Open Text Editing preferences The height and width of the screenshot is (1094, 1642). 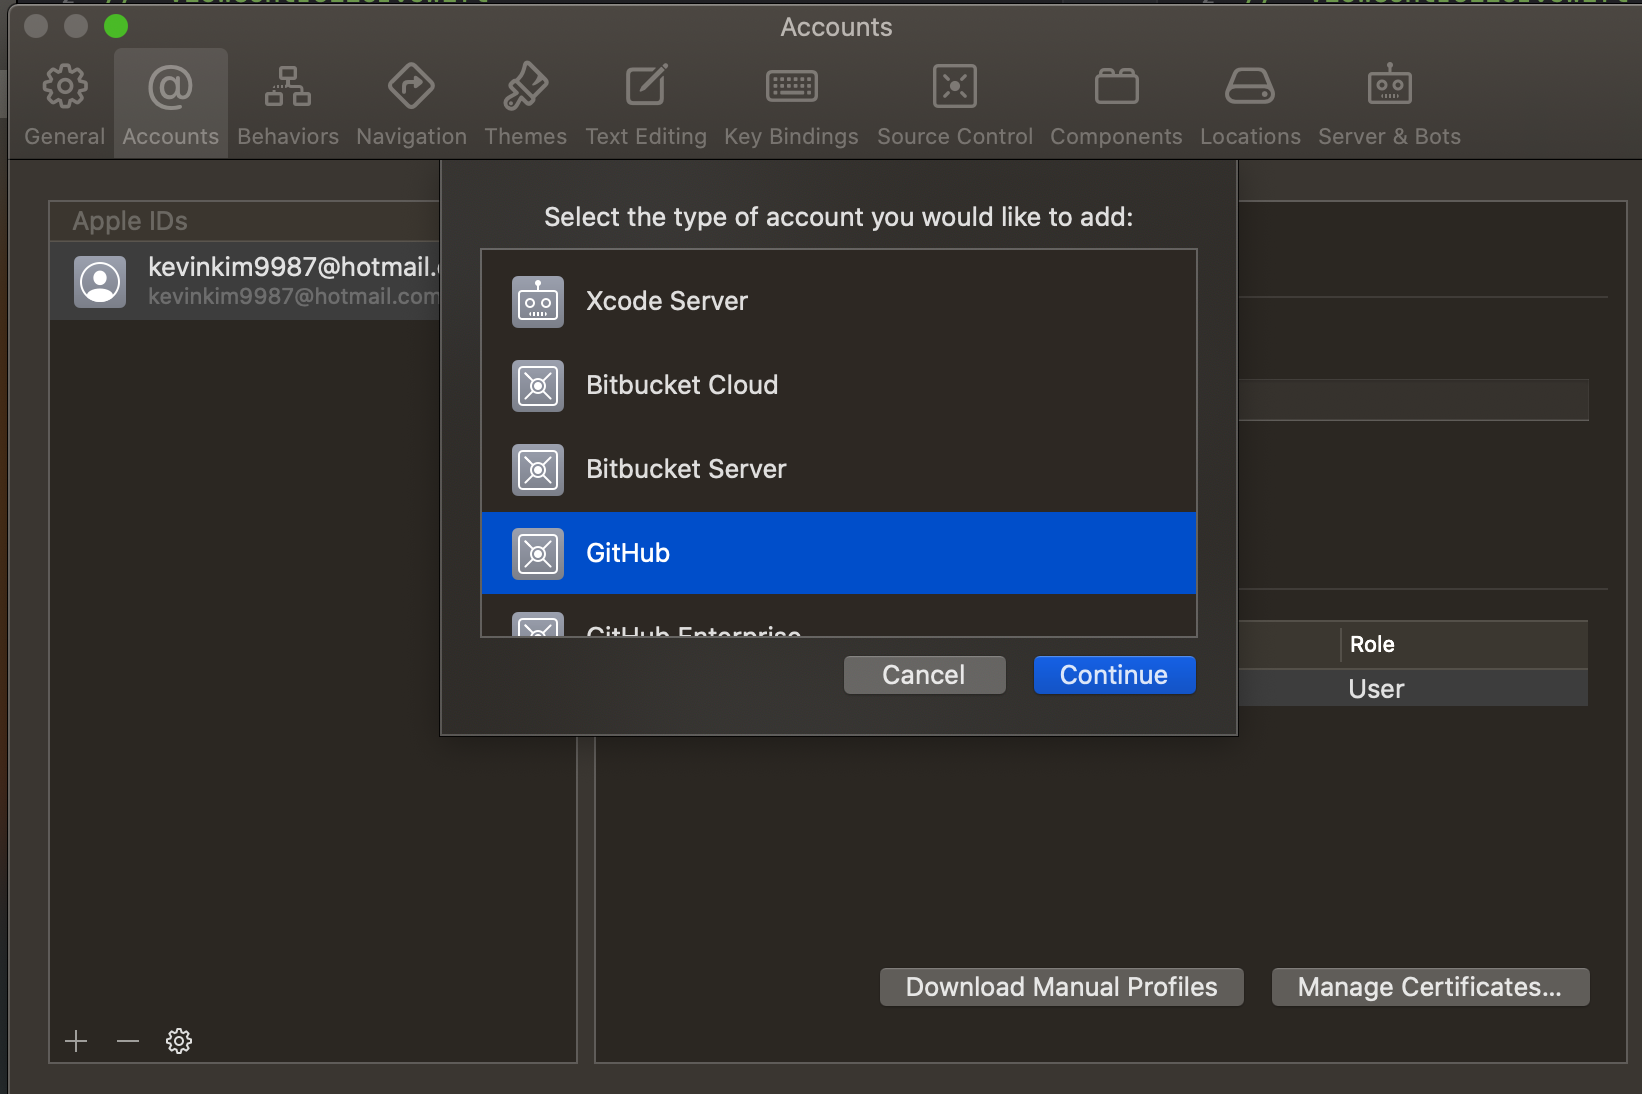point(646,104)
